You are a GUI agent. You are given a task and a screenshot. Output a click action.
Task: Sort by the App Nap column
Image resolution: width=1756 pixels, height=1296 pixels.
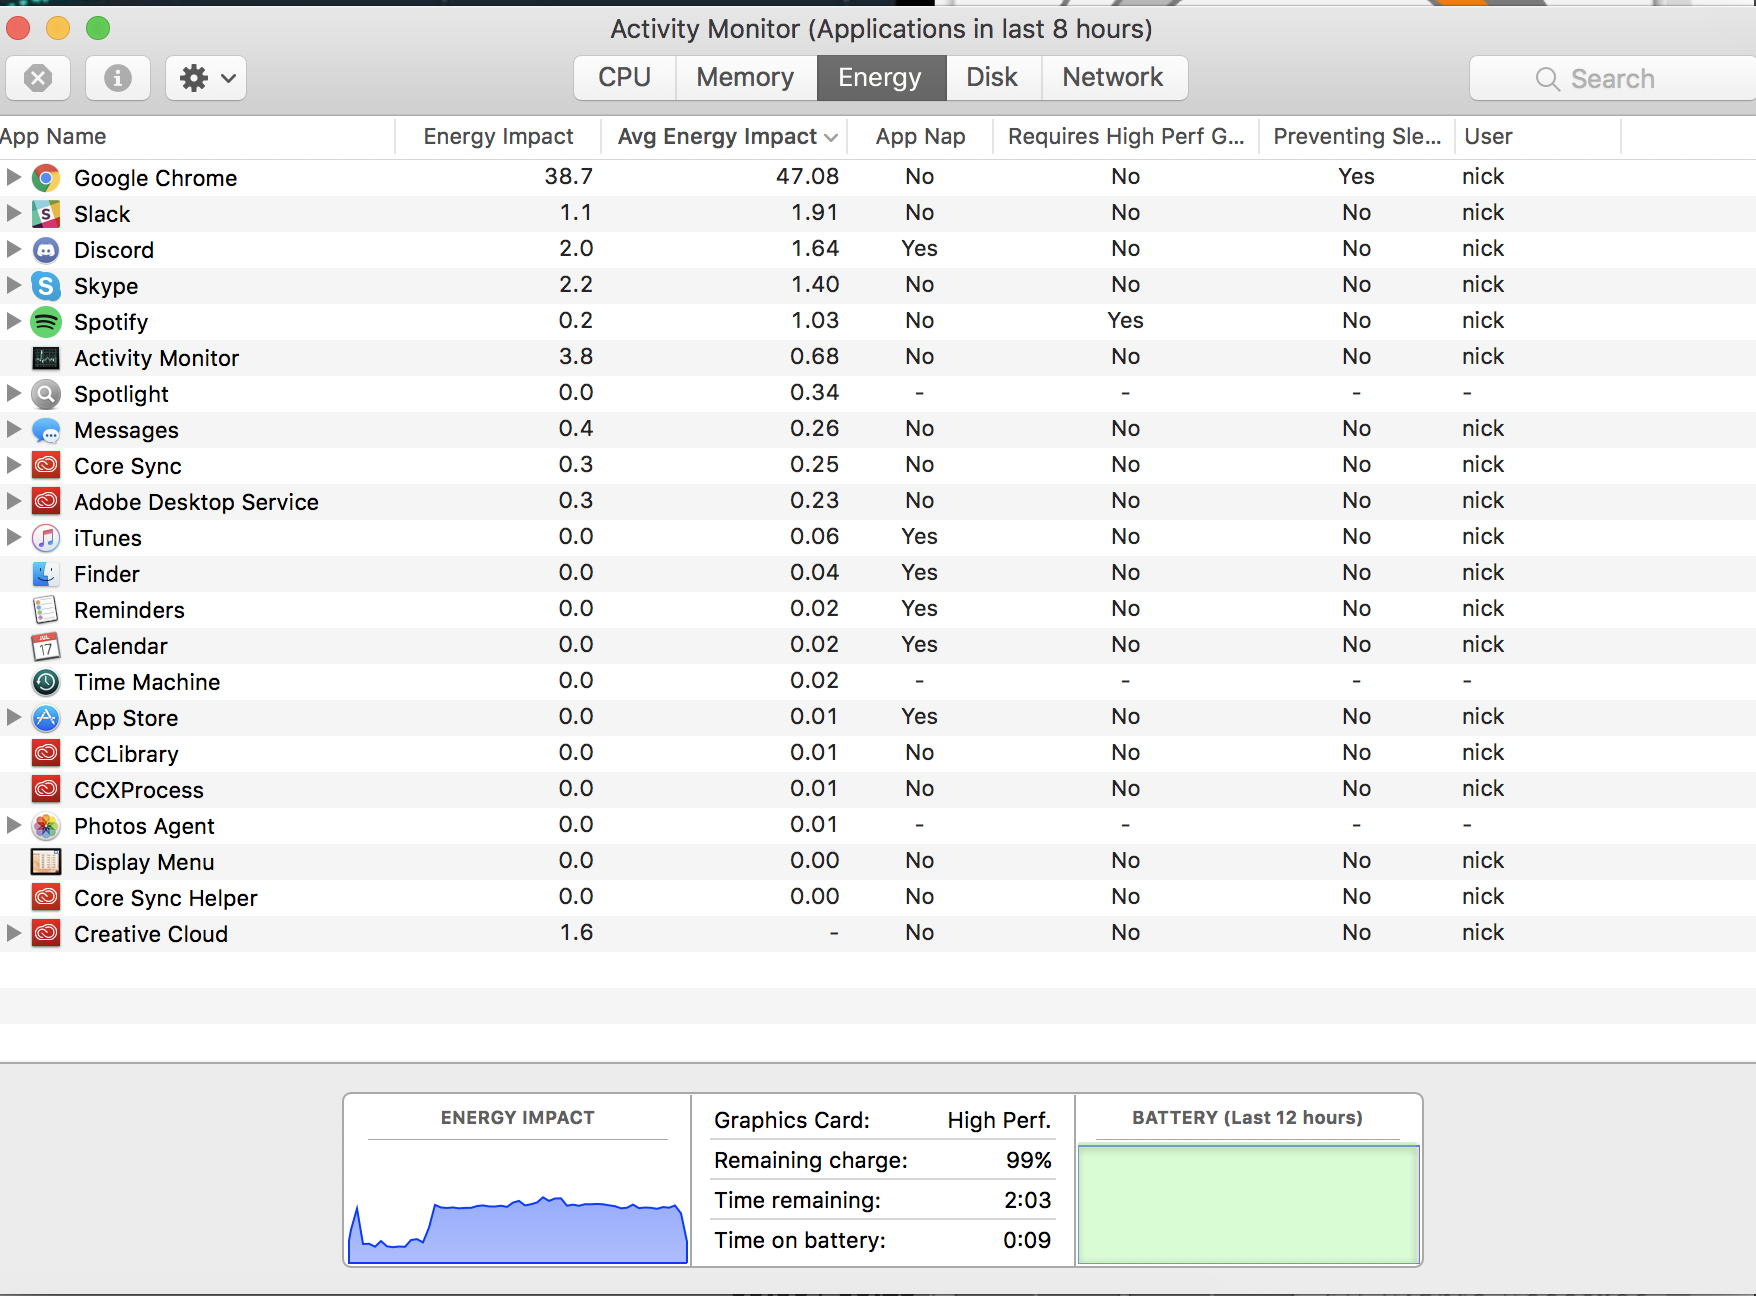point(920,136)
